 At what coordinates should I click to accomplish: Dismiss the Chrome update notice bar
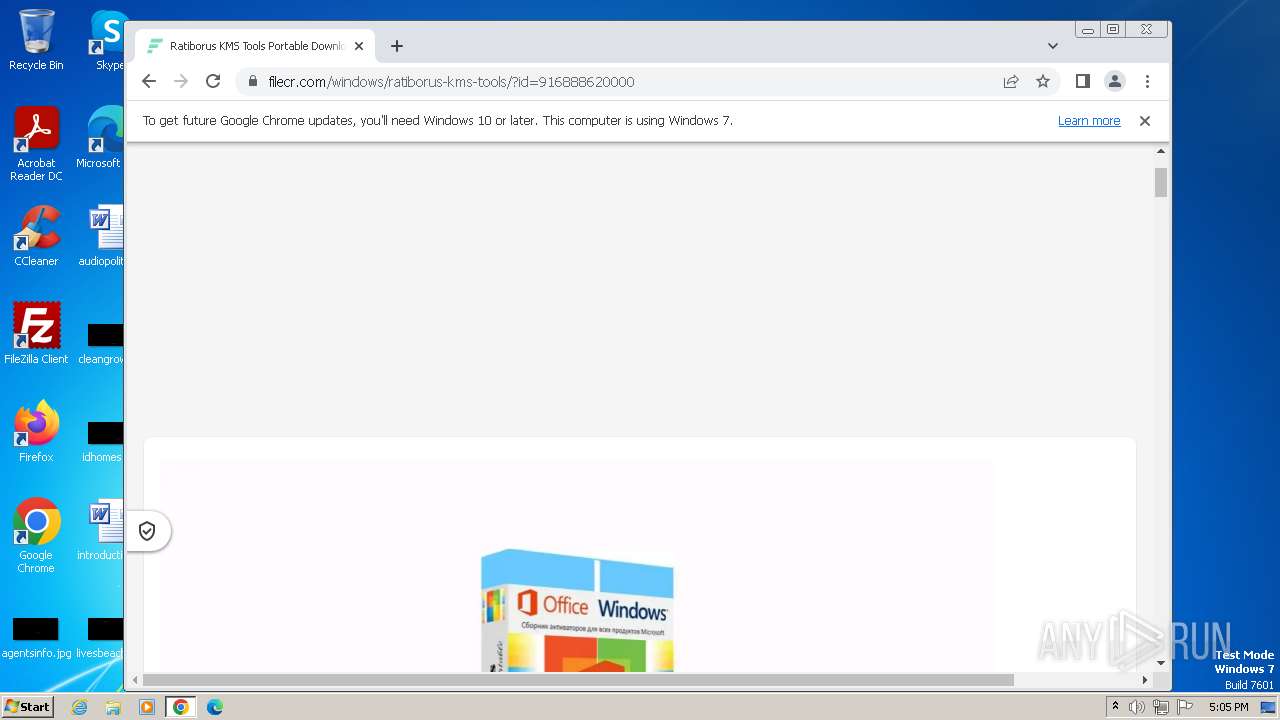tap(1145, 121)
